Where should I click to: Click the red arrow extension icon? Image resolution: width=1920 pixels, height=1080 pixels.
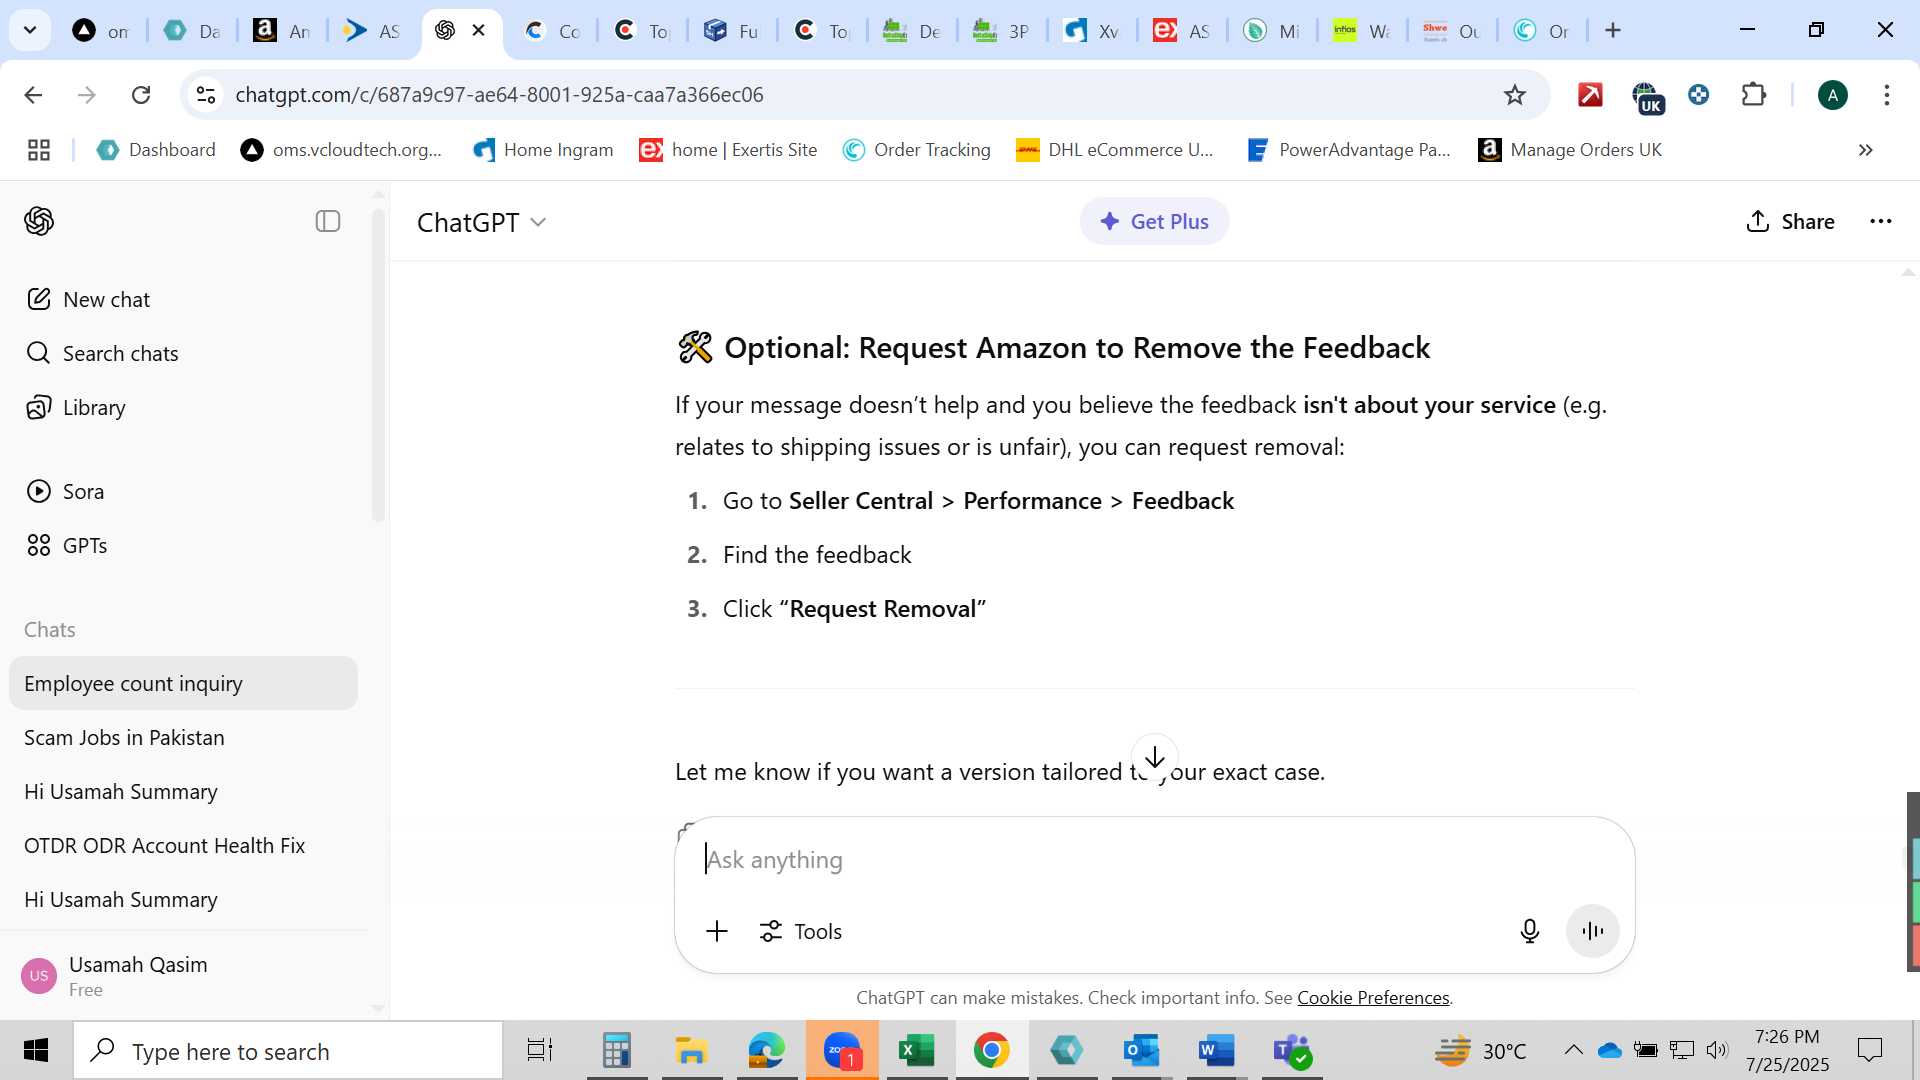pyautogui.click(x=1590, y=94)
